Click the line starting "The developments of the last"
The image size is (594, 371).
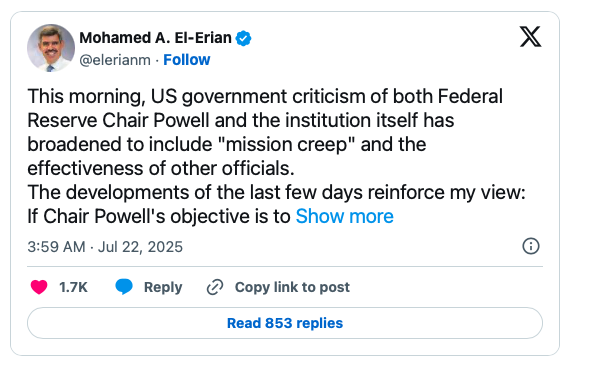pyautogui.click(x=276, y=192)
